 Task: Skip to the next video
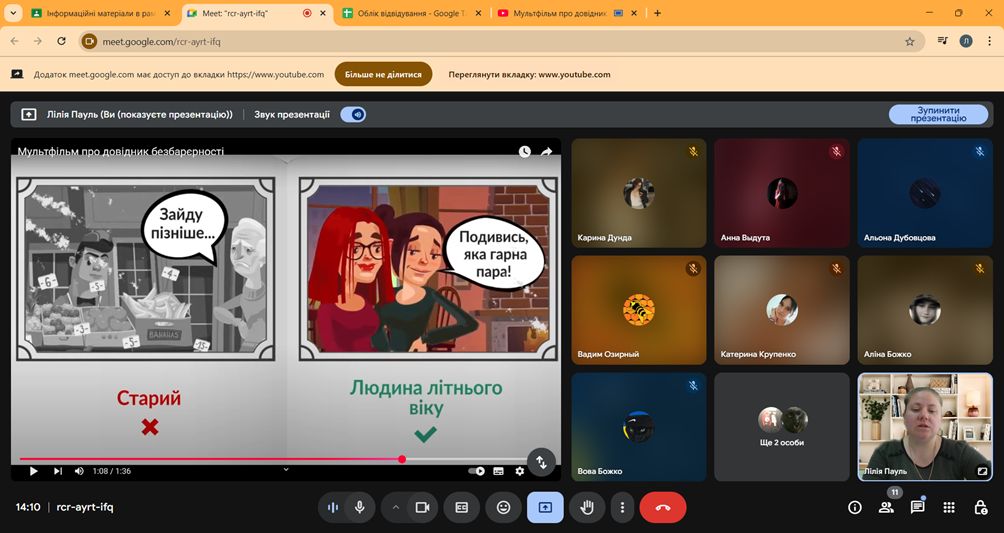pos(58,471)
